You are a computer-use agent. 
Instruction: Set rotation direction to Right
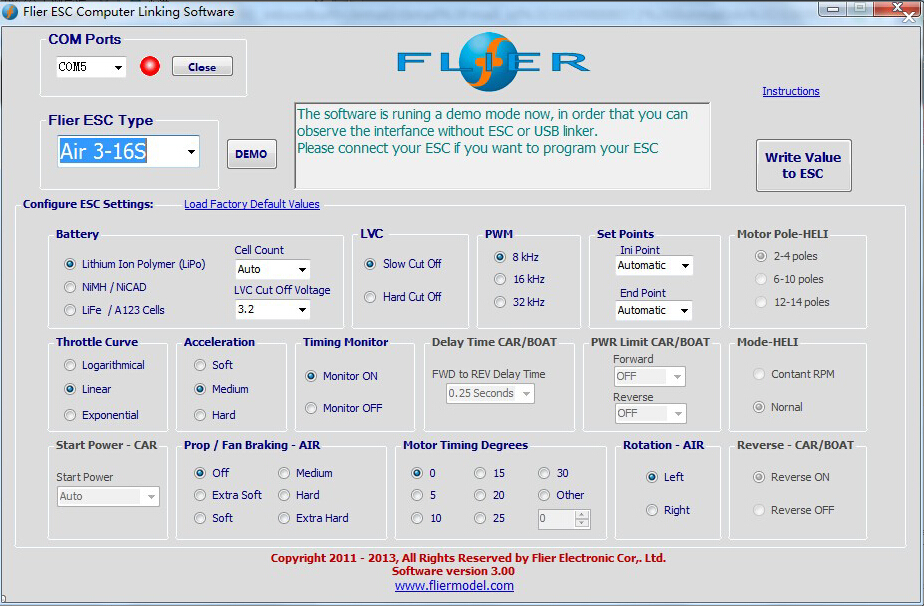click(x=653, y=510)
